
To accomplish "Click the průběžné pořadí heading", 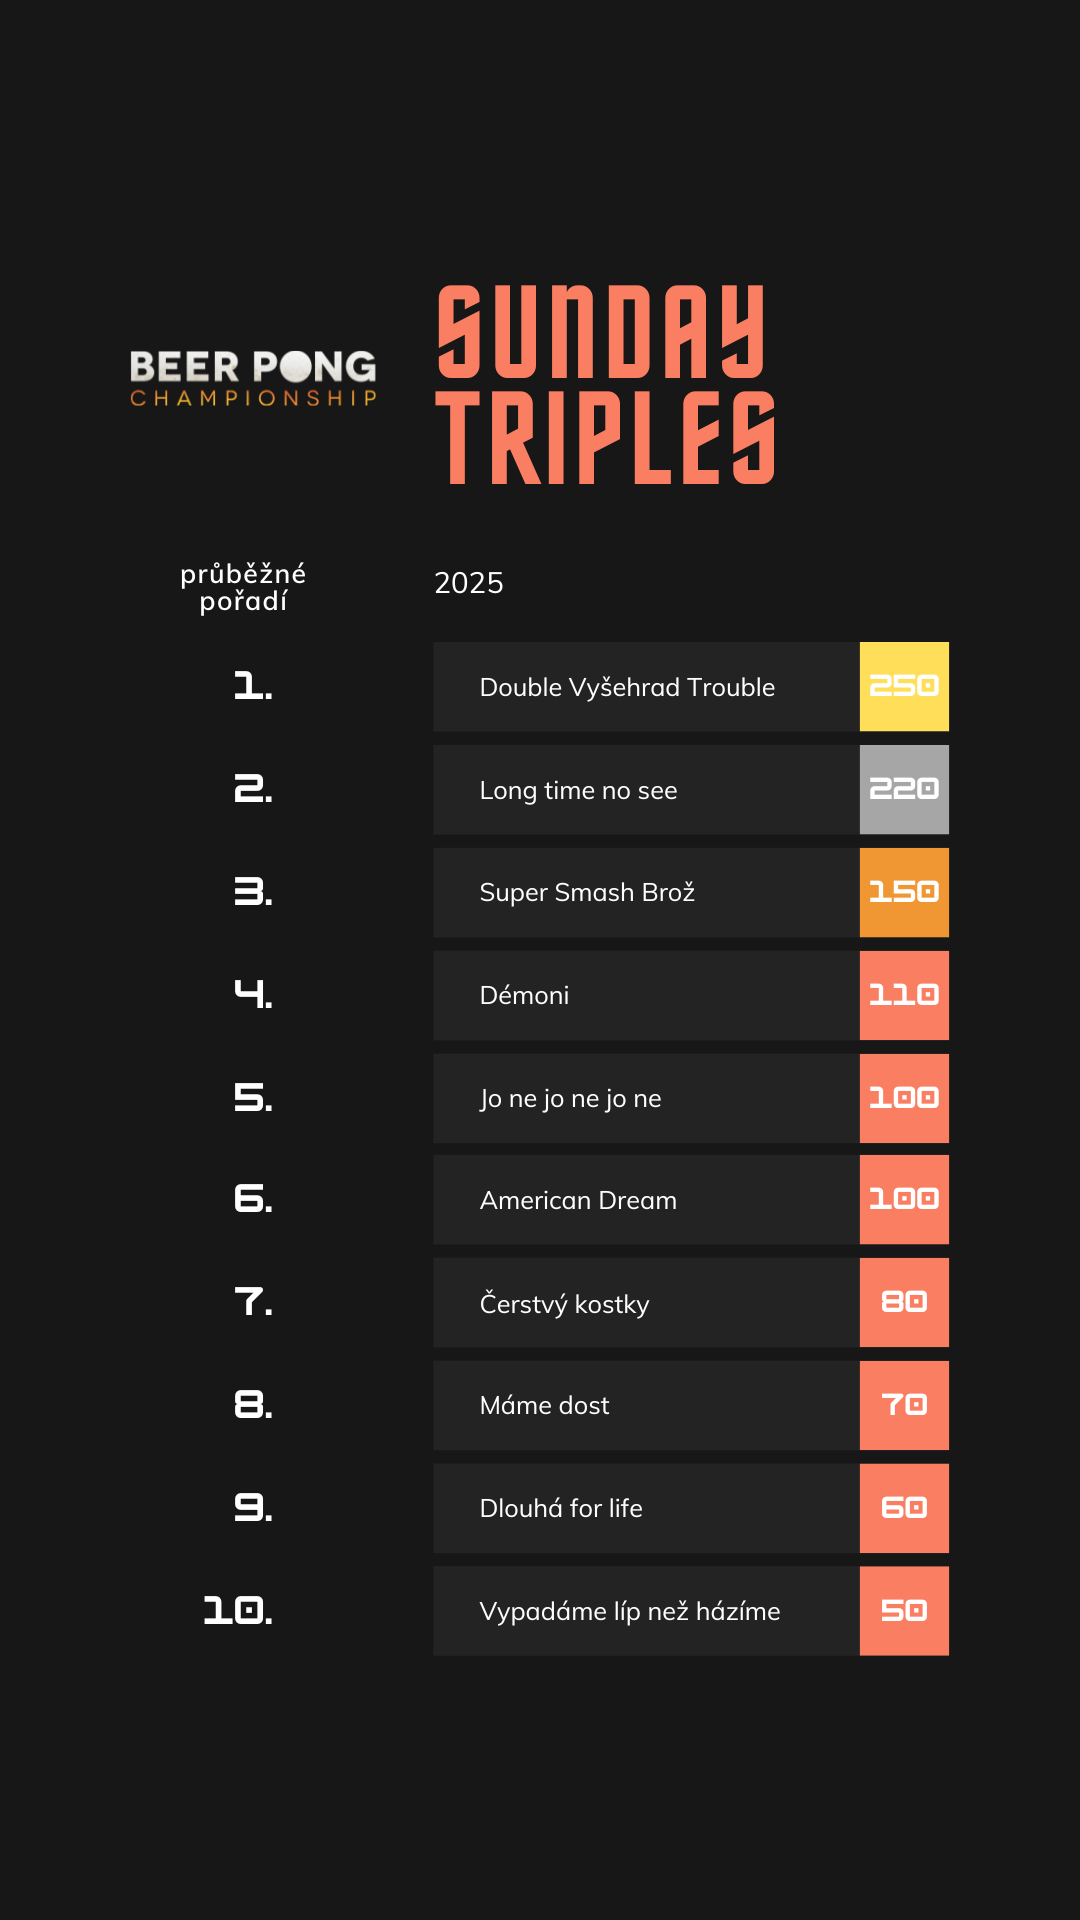I will (x=243, y=587).
